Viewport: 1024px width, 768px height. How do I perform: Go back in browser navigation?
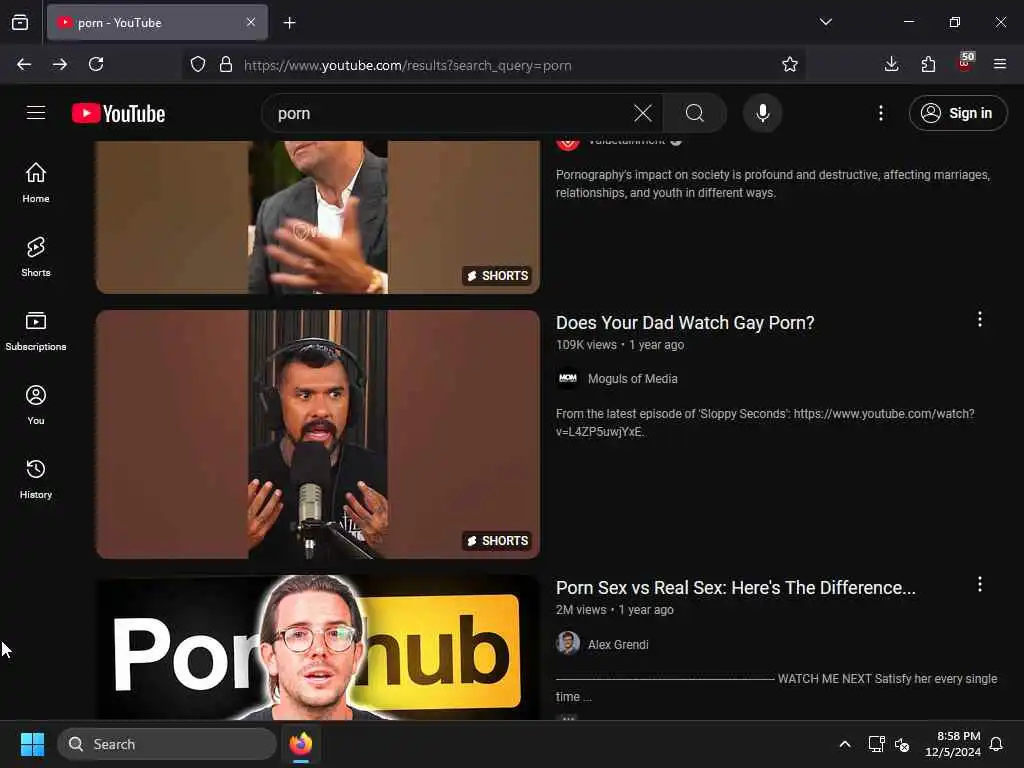[24, 65]
